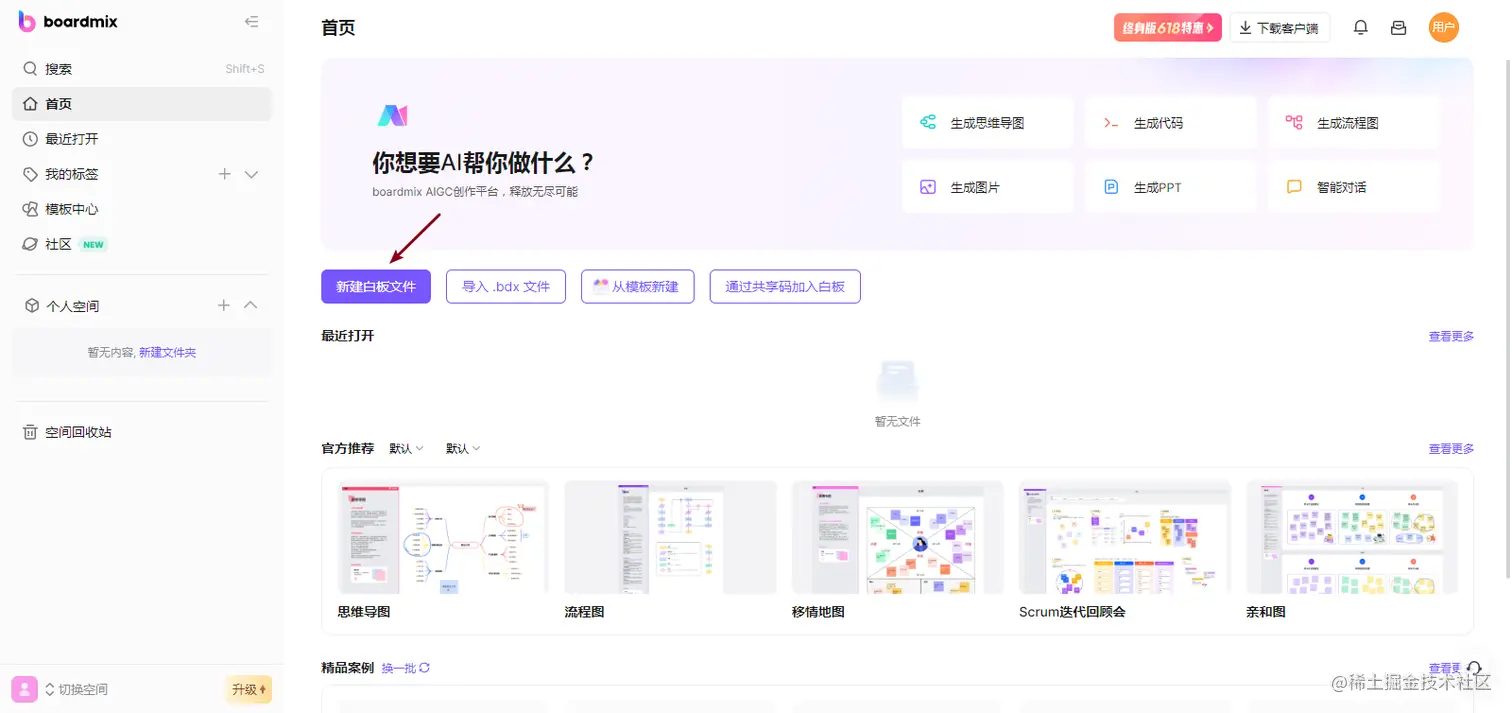This screenshot has width=1512, height=713.
Task: Click the 升级 upgrade button
Action: pyautogui.click(x=249, y=689)
